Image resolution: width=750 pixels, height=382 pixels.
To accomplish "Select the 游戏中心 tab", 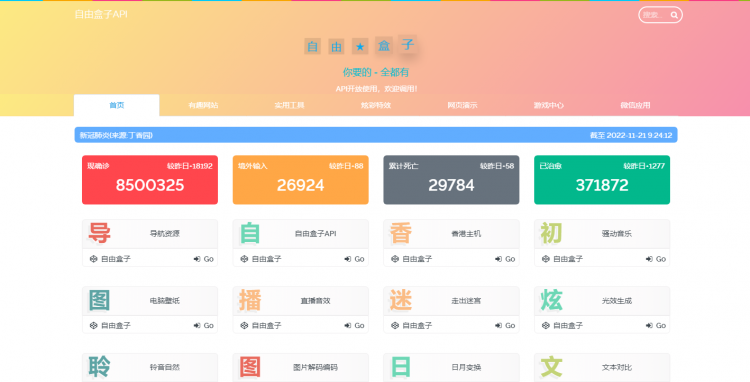I will 549,105.
